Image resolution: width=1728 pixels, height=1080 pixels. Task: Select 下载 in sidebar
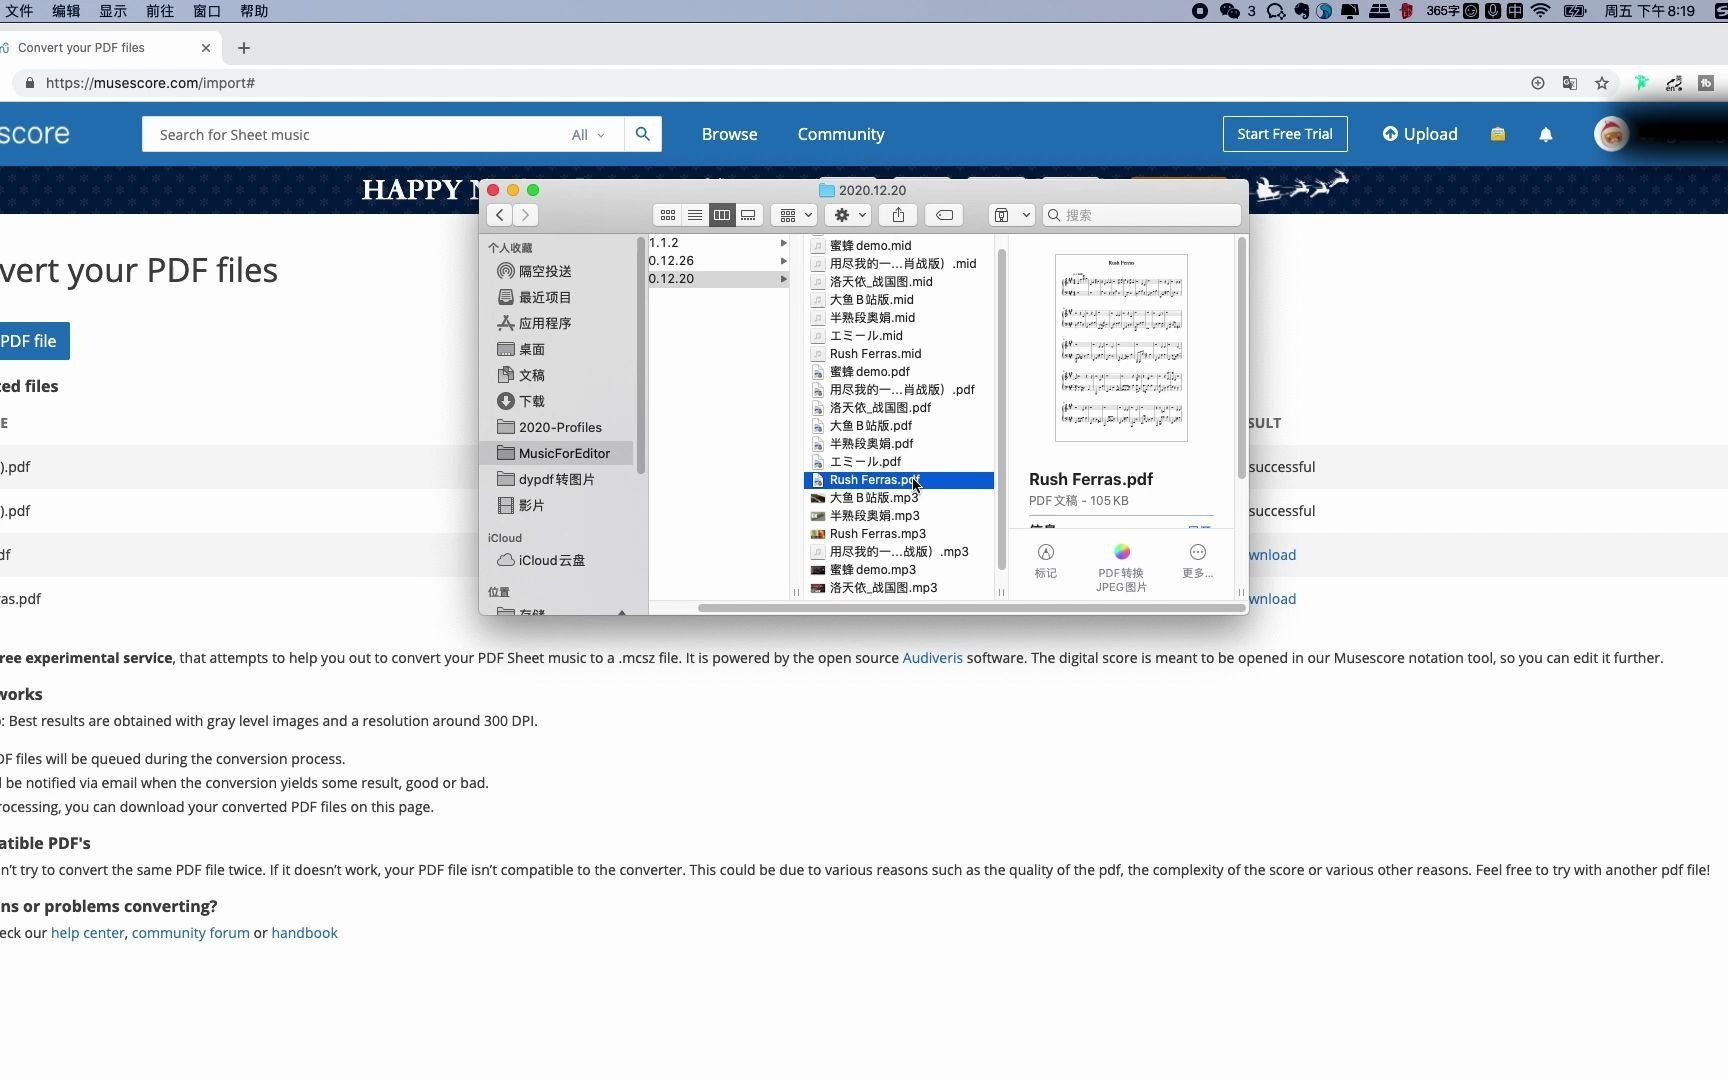[x=532, y=401]
